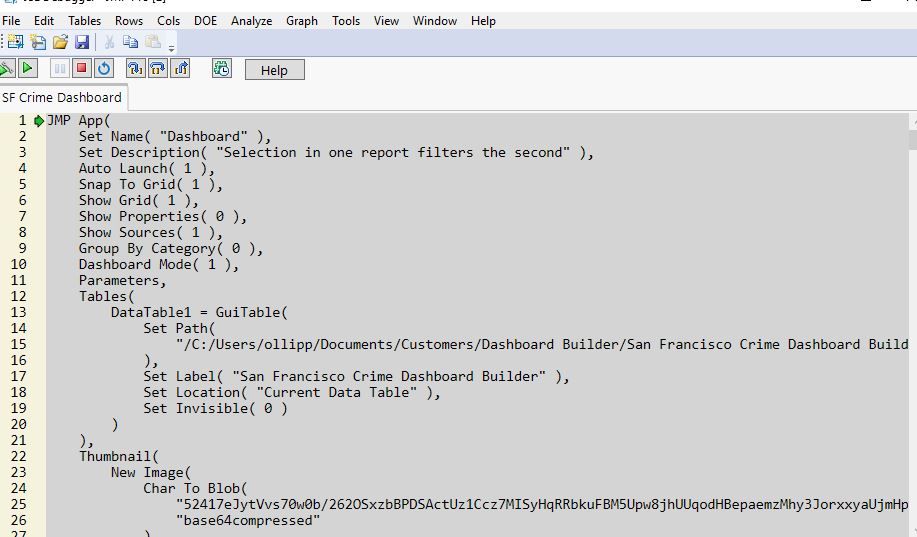Click the red Stop debugging button
Screen dimensions: 917x537
coord(82,69)
